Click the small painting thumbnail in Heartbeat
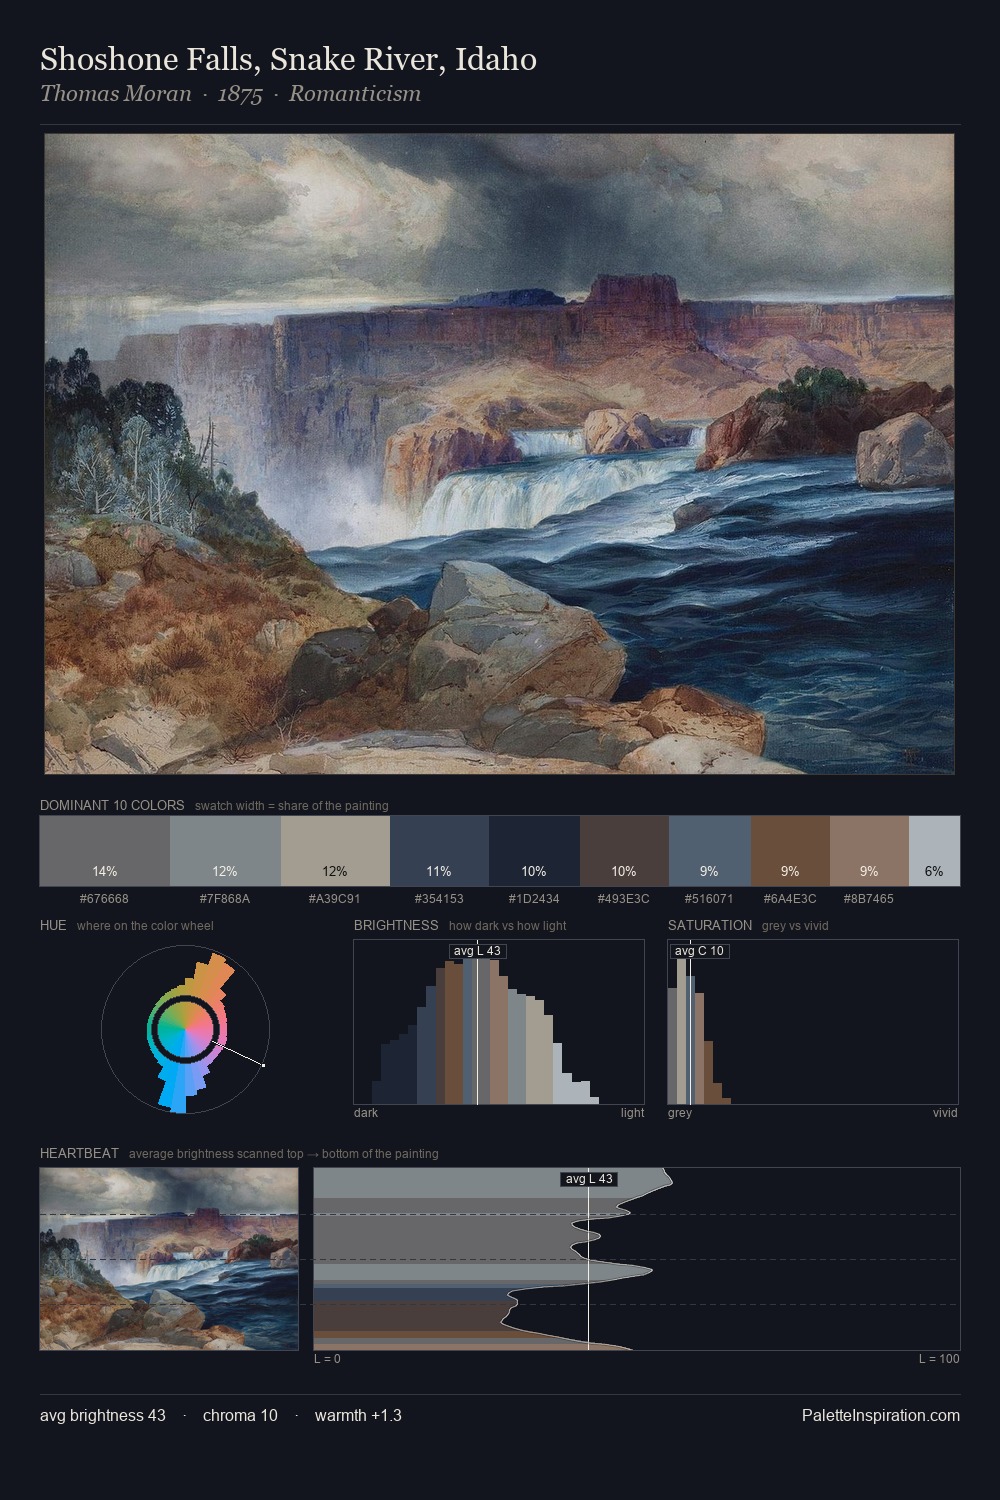Screen dimensions: 1000x1500 click(x=169, y=1259)
